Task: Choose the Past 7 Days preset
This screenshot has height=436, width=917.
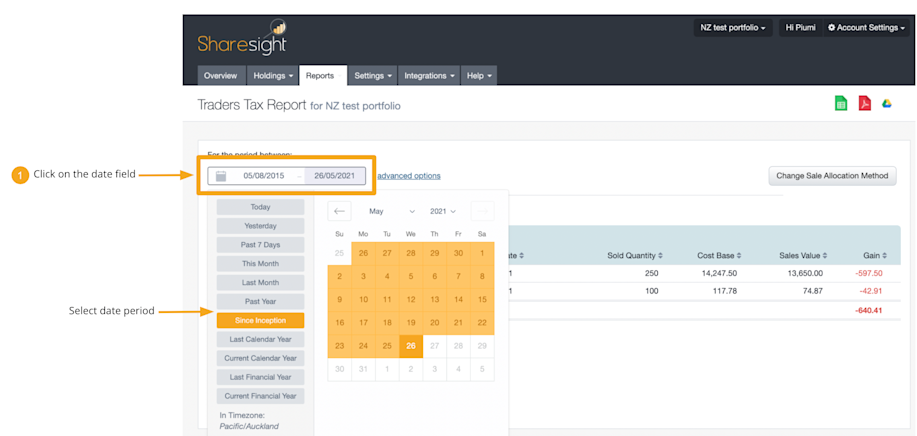Action: (x=260, y=244)
